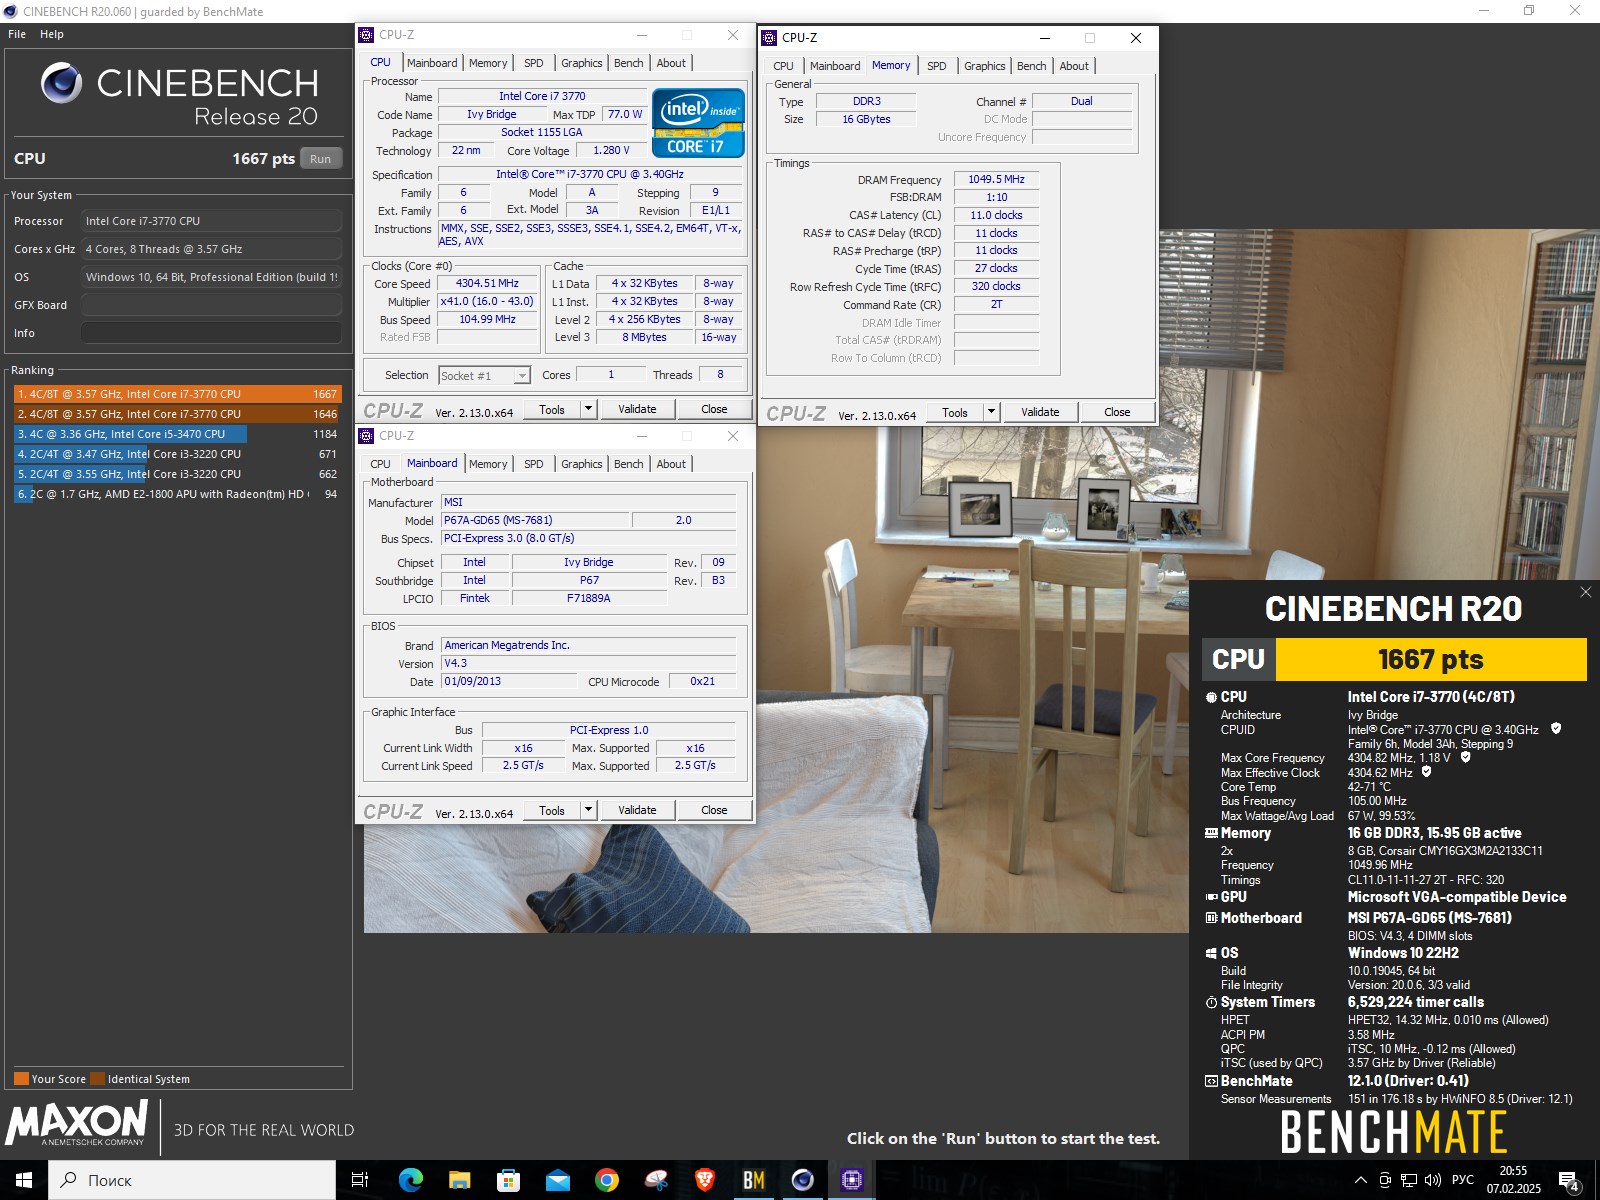Open Mainboard tab in top-left CPU-Z window

432,63
